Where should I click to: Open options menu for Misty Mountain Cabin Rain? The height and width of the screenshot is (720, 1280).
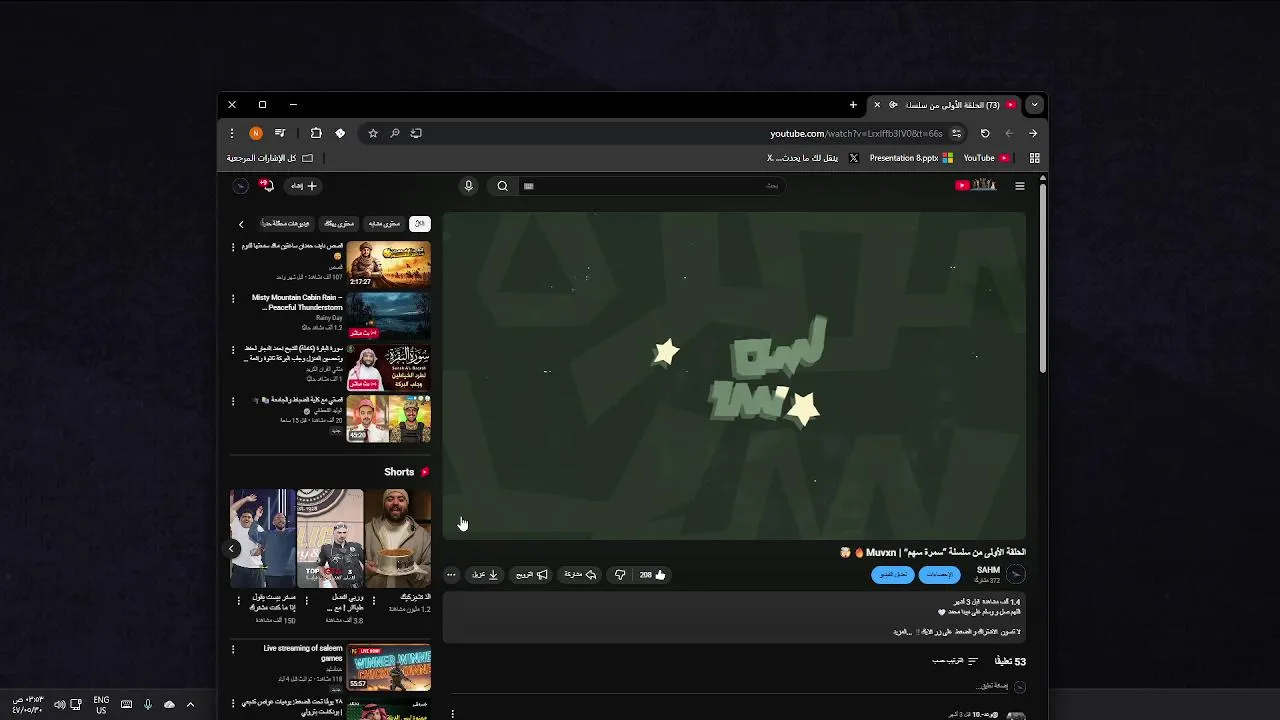tap(233, 298)
